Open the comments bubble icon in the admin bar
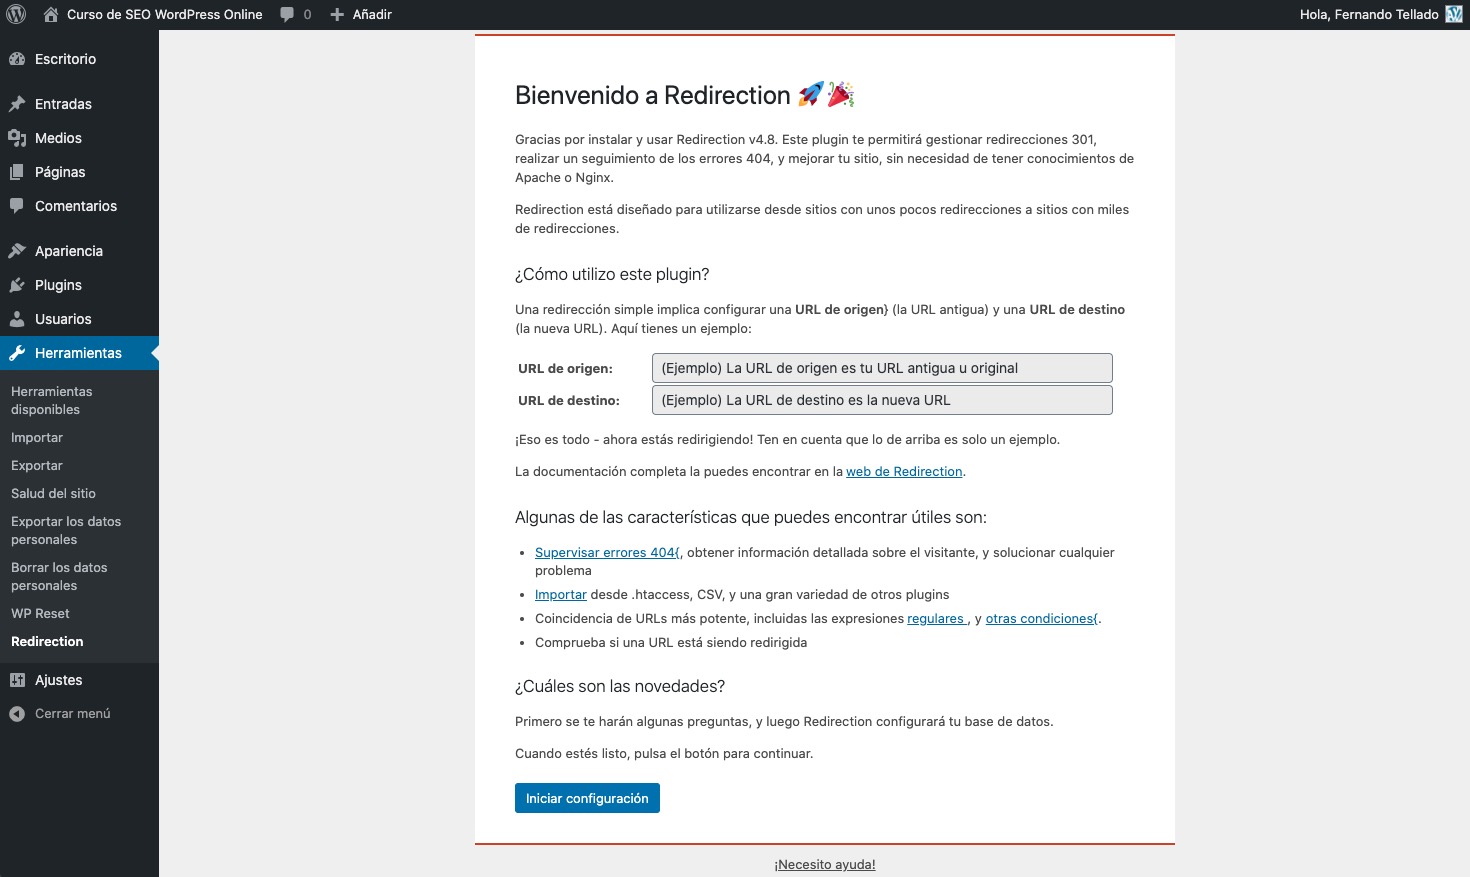 pyautogui.click(x=288, y=14)
